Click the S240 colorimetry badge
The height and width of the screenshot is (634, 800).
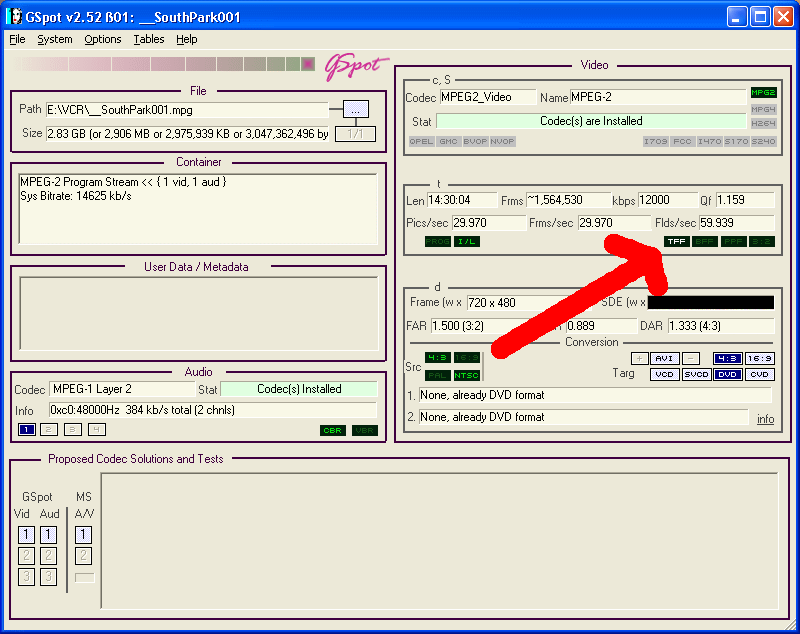764,141
